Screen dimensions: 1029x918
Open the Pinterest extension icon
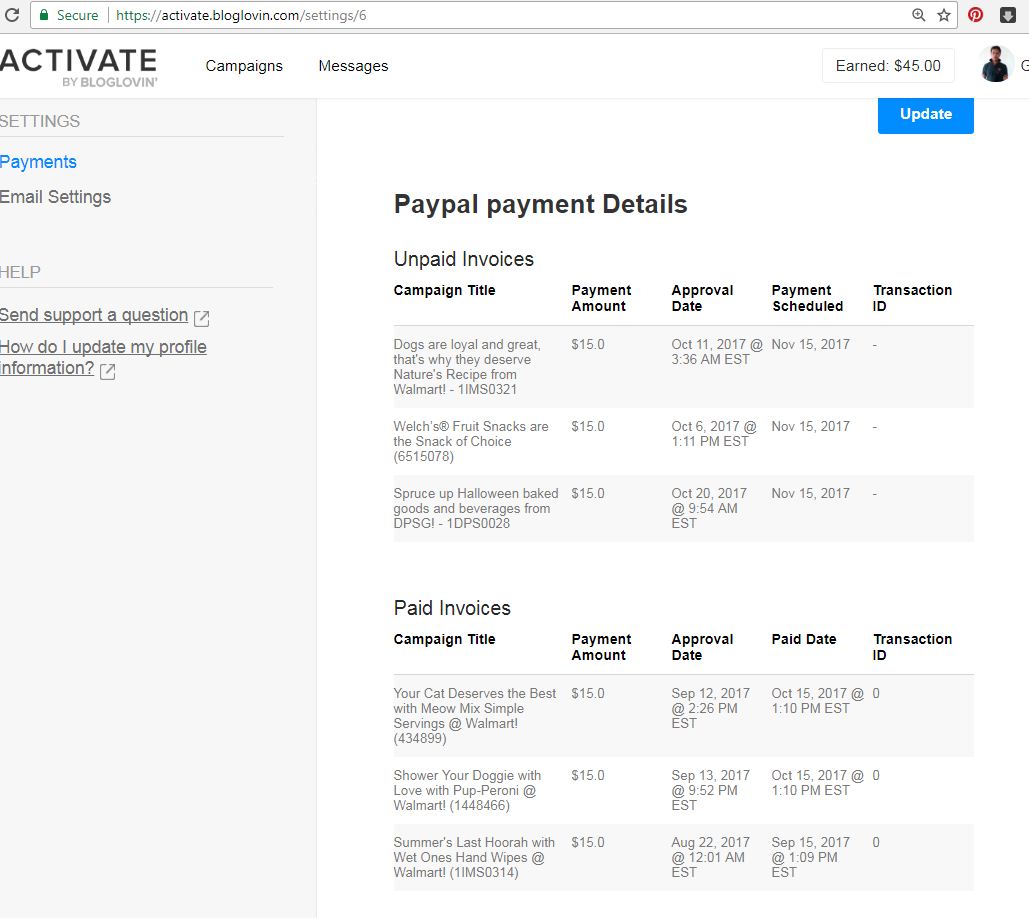976,14
